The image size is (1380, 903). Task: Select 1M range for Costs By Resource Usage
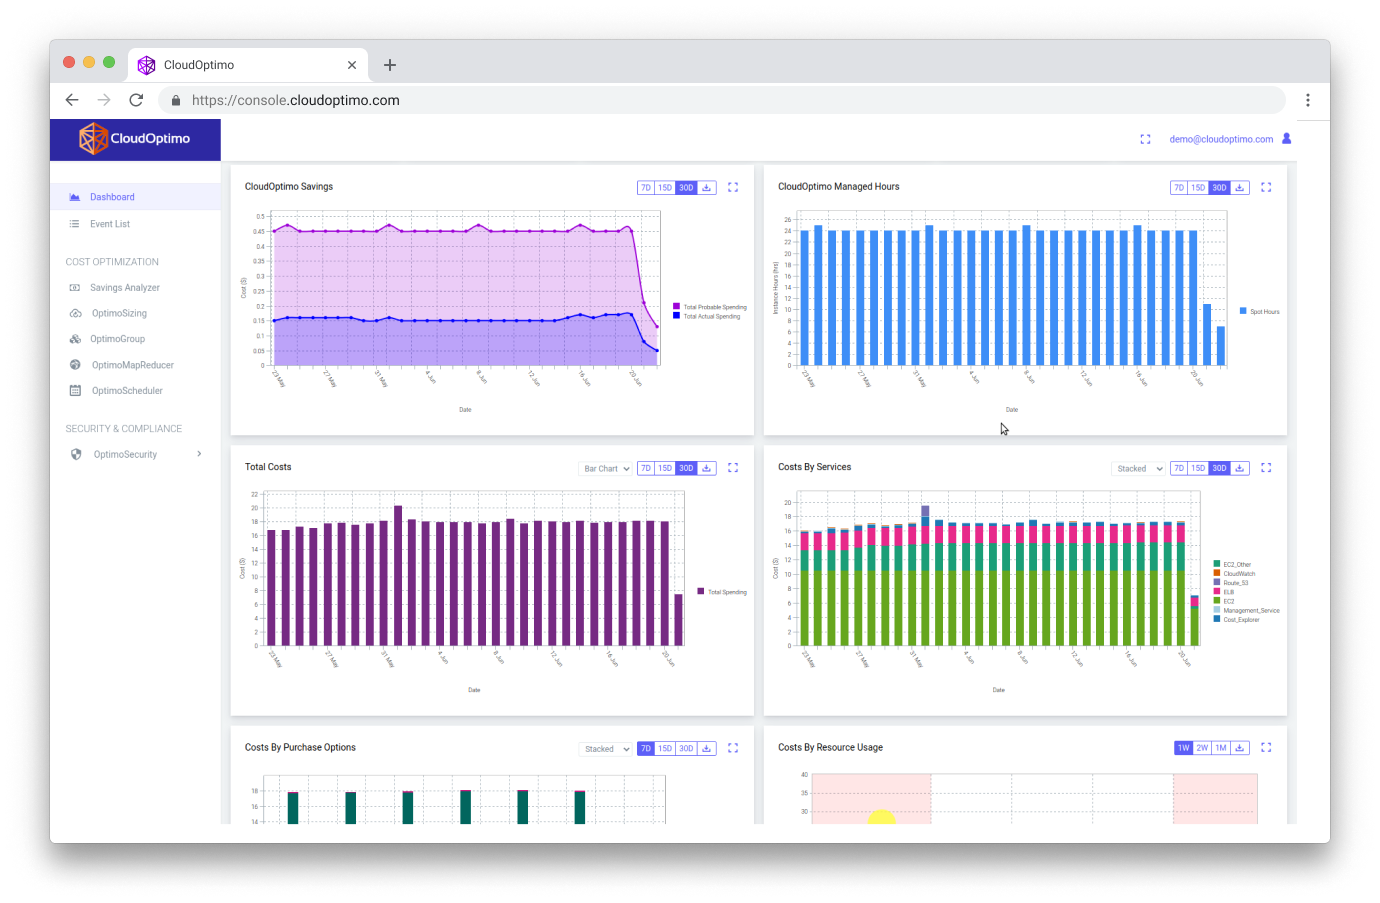(x=1221, y=748)
